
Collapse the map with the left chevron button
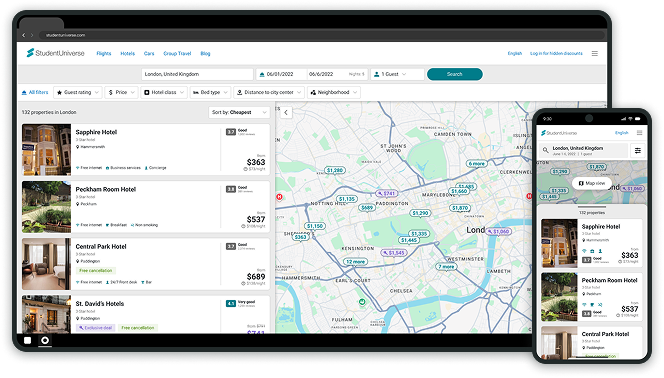point(286,112)
